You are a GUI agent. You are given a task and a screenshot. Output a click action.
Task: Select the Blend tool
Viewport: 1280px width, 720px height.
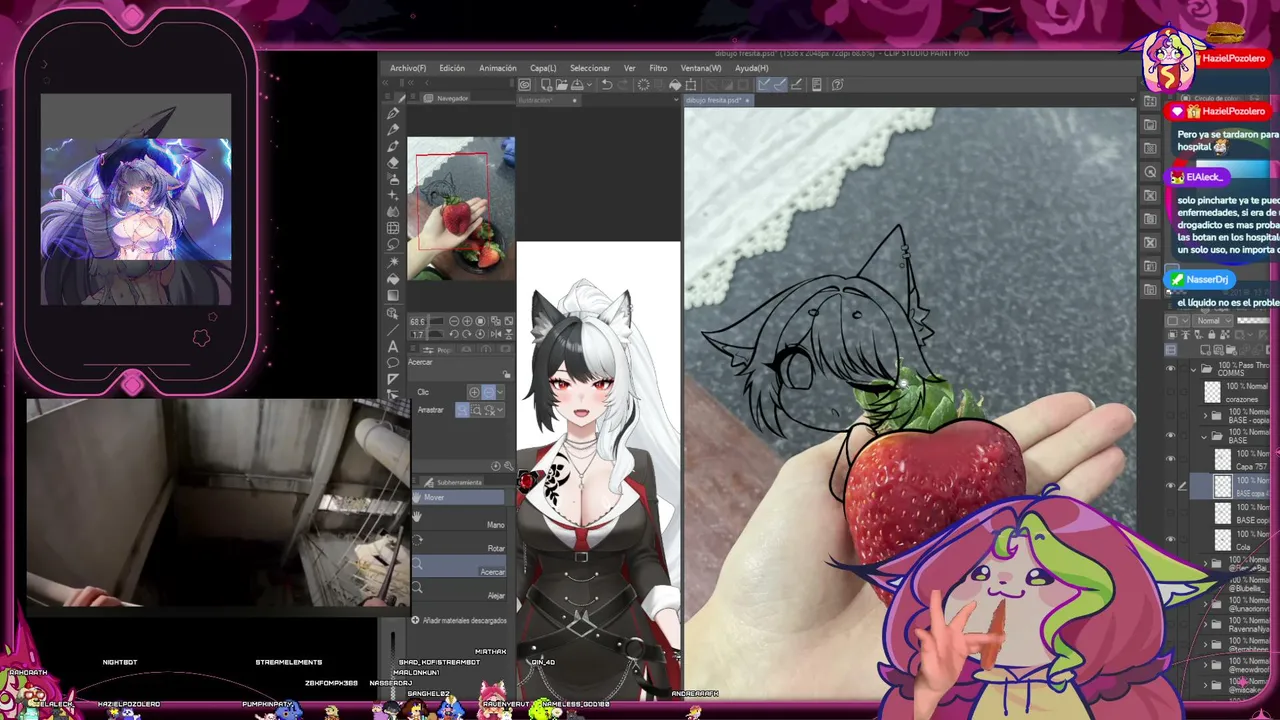pyautogui.click(x=393, y=212)
